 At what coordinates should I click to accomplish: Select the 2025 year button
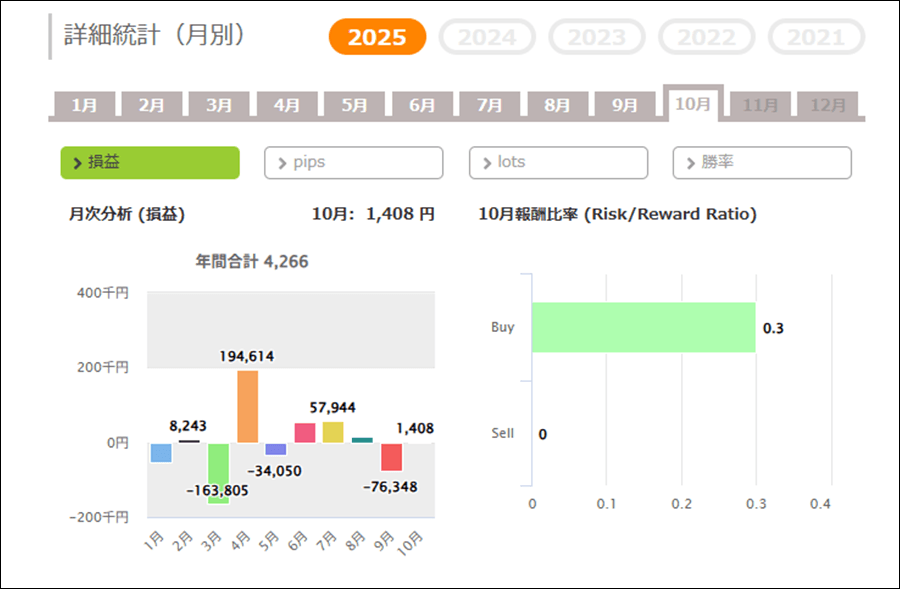(377, 37)
